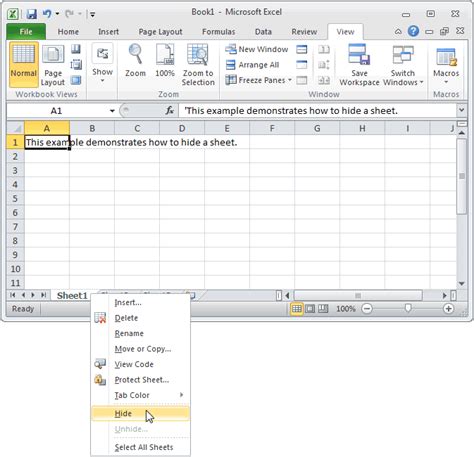
Task: Switch to the Review ribbon tab
Action: [304, 32]
